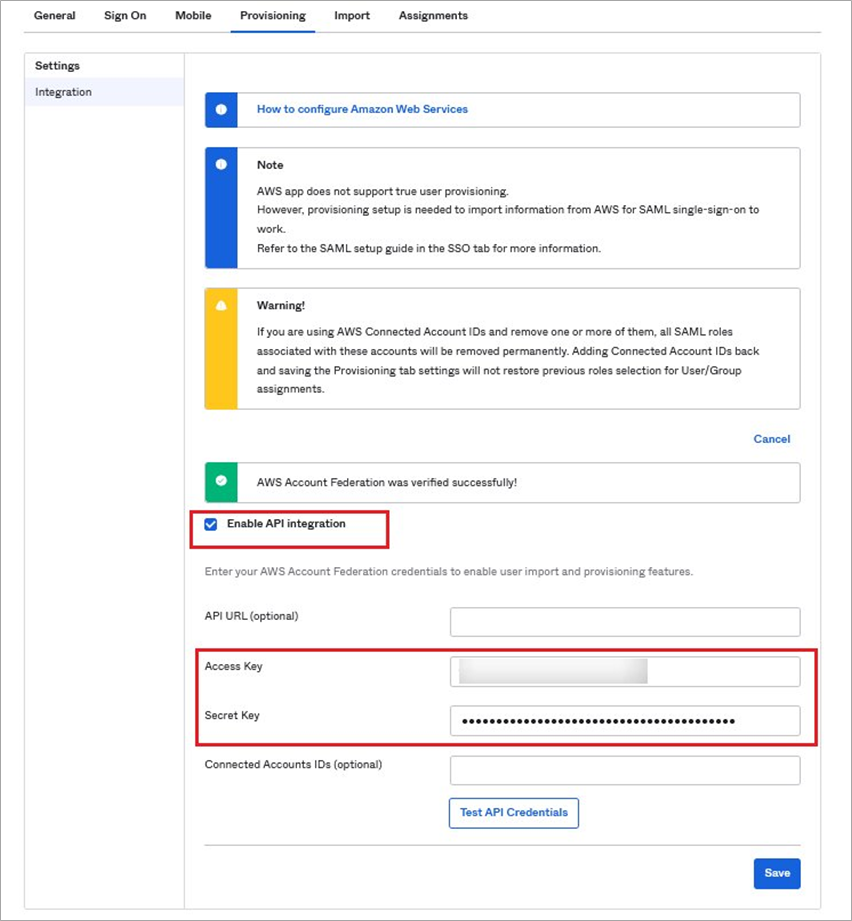Click Test API Credentials button

(514, 813)
